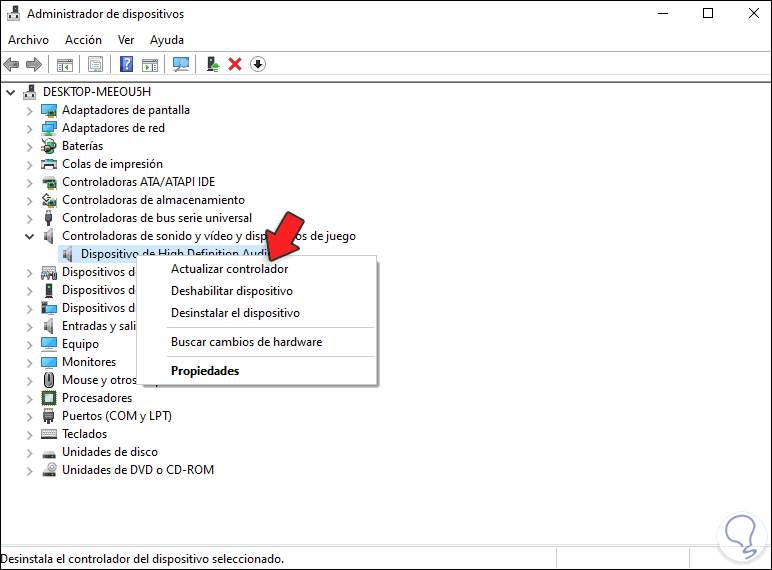772x570 pixels.
Task: Select the Unidades de disco label
Action: (x=110, y=452)
